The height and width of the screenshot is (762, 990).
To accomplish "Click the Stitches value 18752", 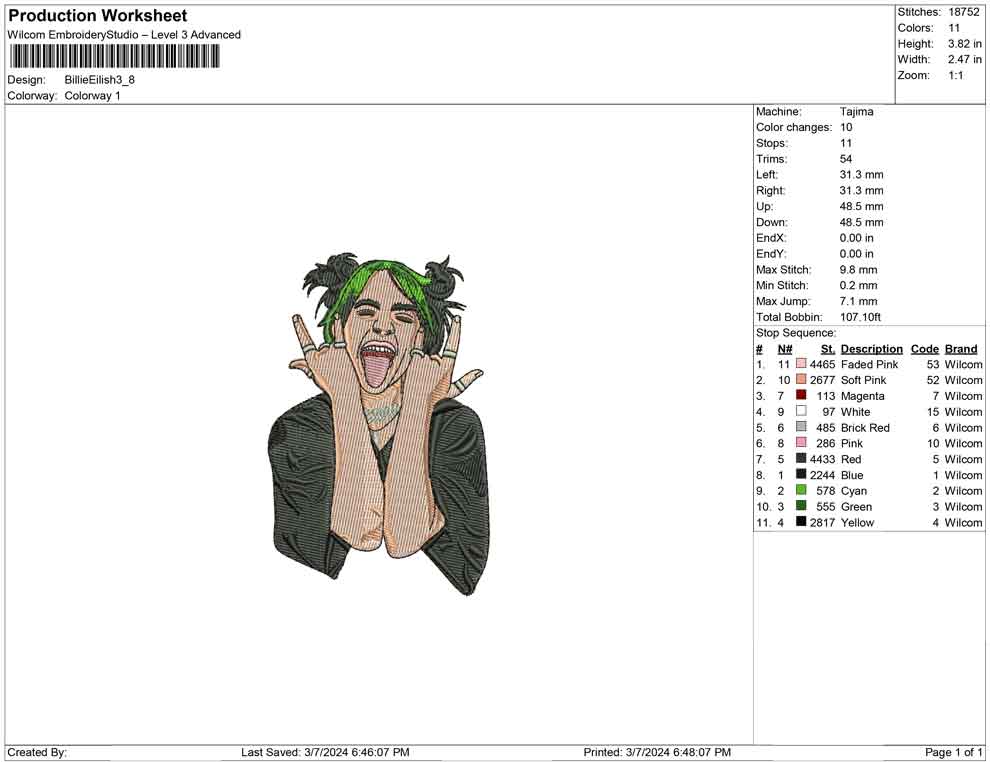I will click(963, 12).
